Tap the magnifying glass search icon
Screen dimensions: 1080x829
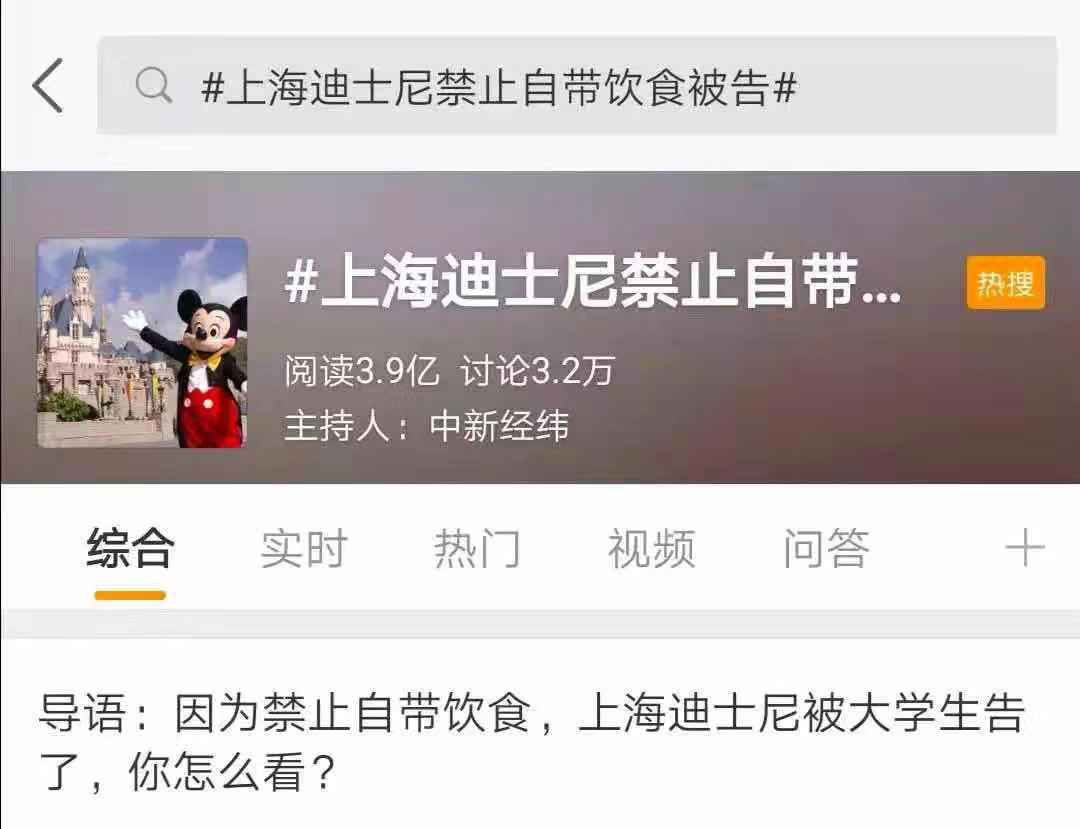point(153,86)
